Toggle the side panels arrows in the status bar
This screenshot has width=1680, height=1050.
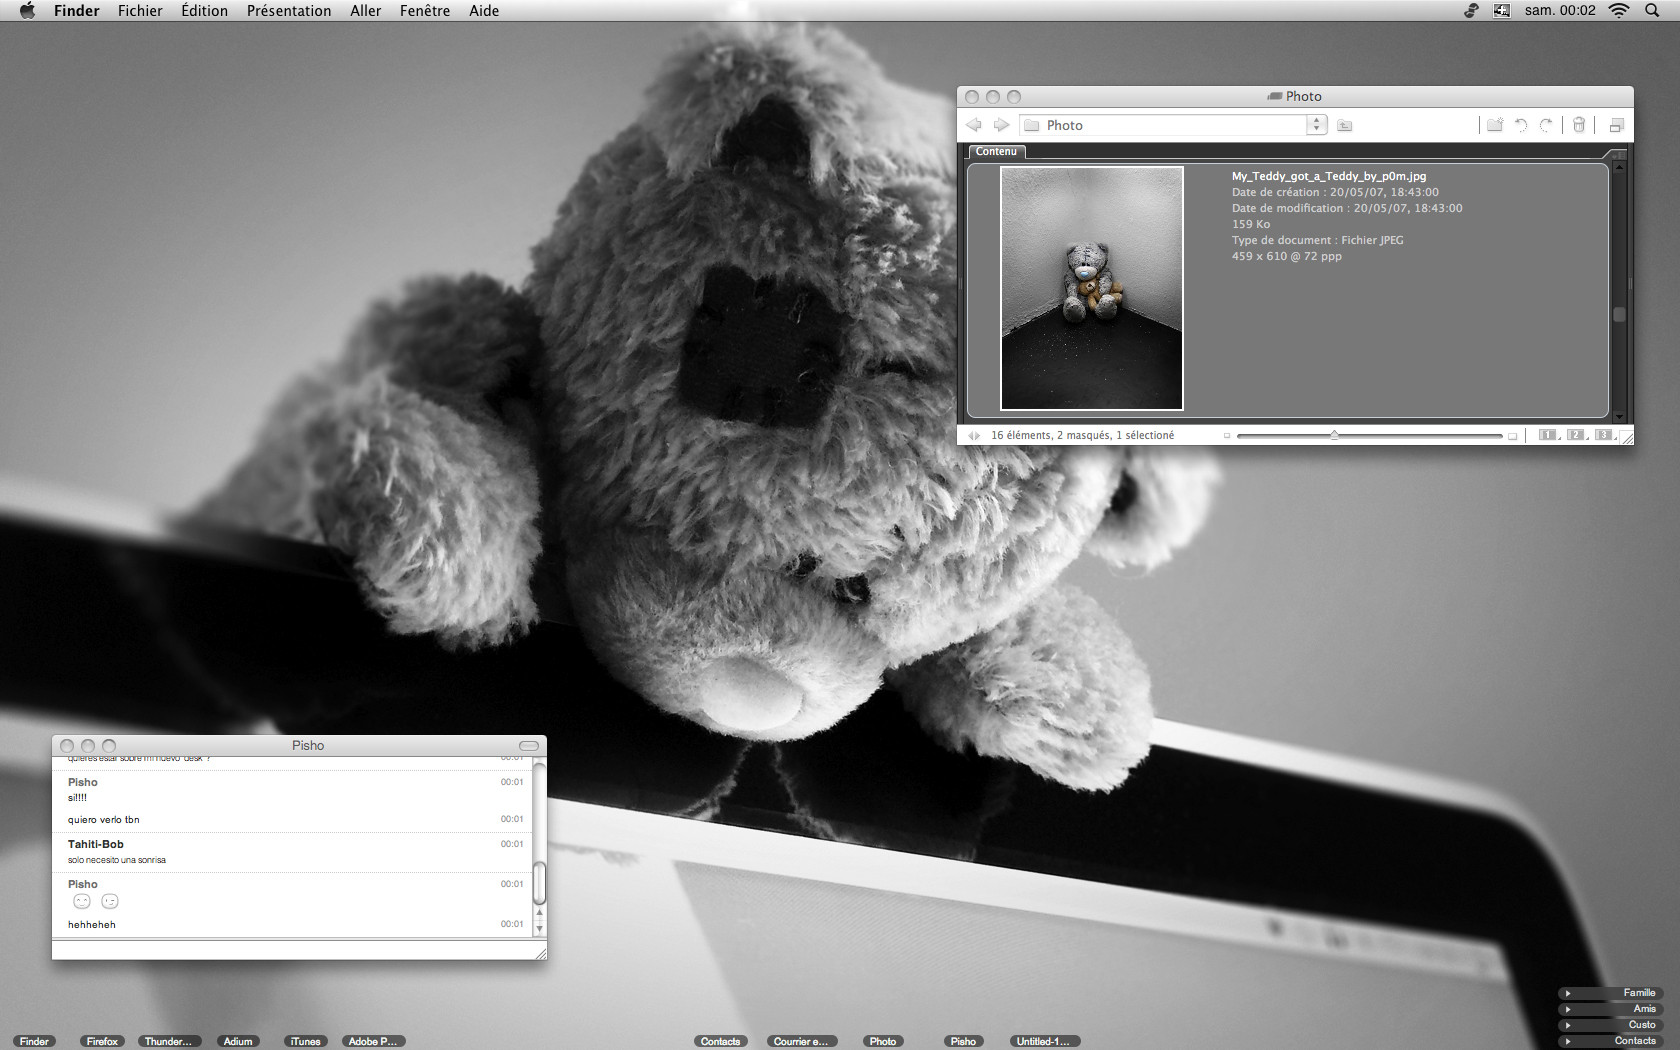tap(974, 435)
